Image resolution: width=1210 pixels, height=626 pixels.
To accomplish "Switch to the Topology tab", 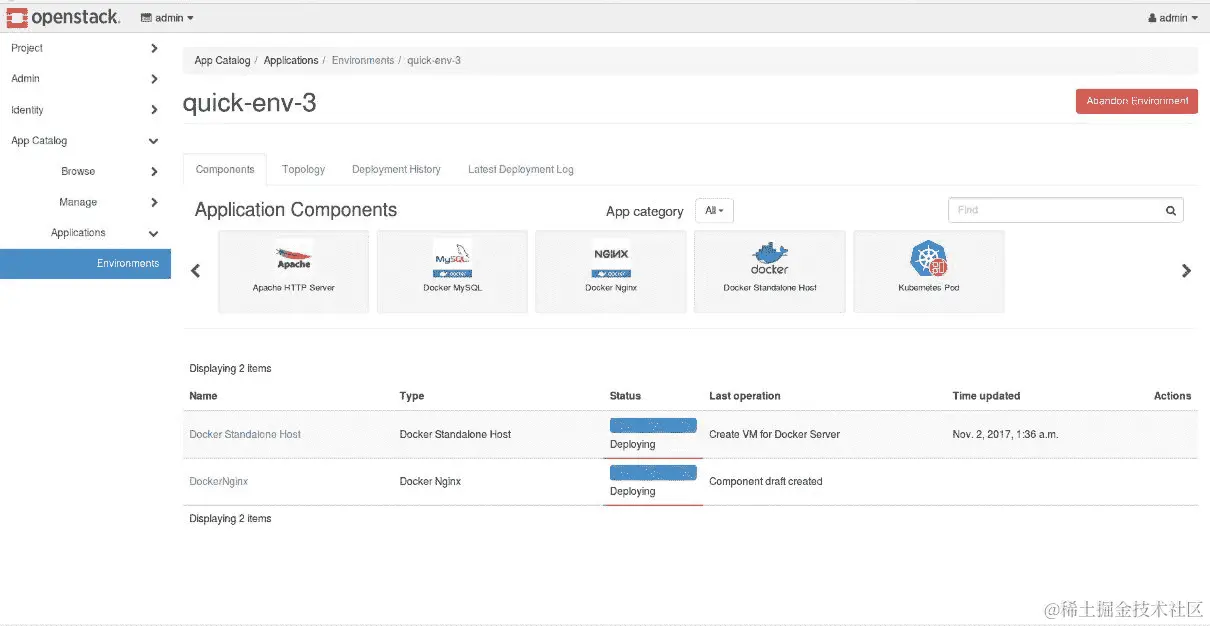I will coord(303,170).
